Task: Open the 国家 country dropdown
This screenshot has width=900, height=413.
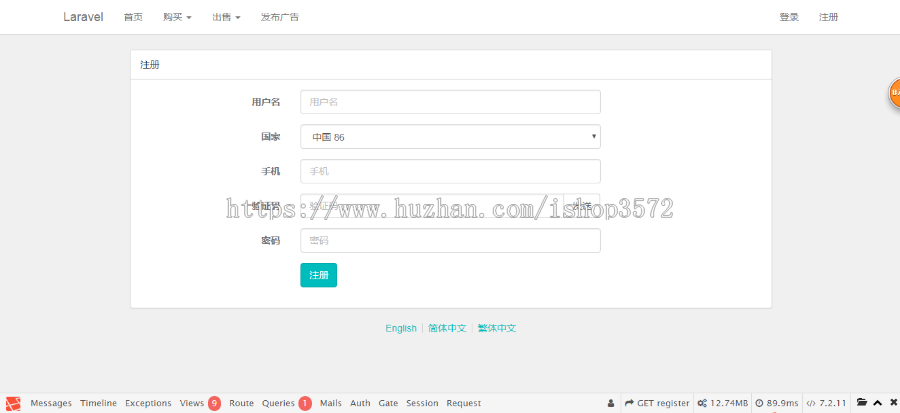Action: (450, 137)
